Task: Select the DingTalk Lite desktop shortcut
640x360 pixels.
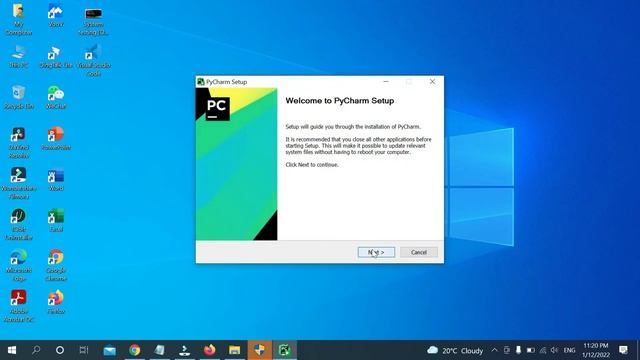Action: coord(56,57)
